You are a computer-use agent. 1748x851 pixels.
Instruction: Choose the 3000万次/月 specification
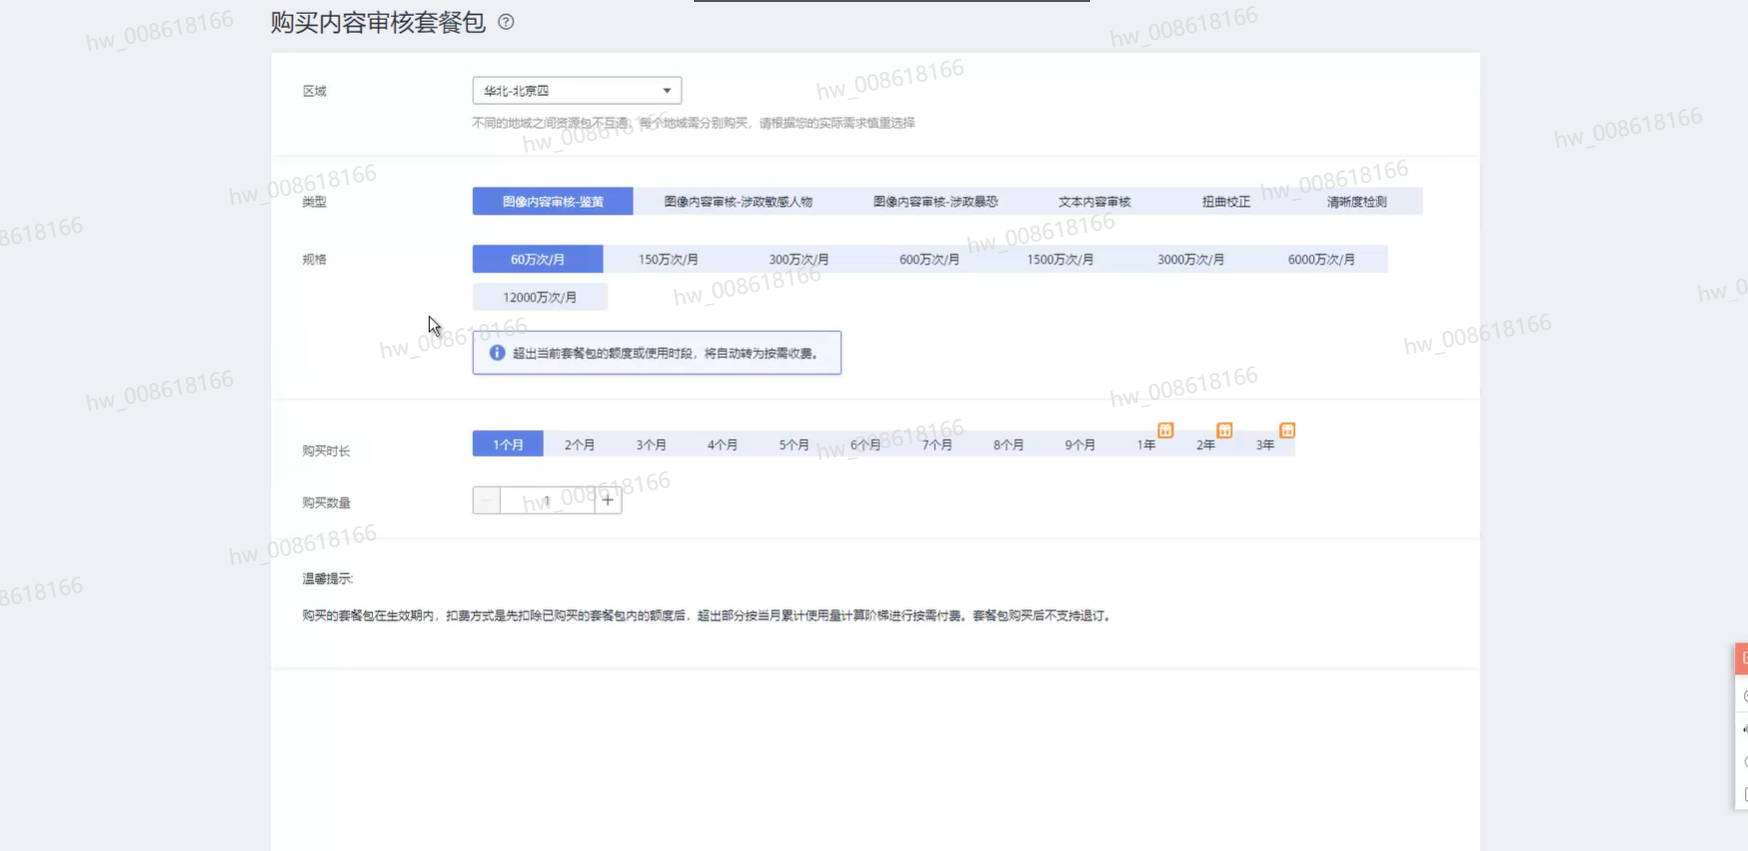[1191, 259]
